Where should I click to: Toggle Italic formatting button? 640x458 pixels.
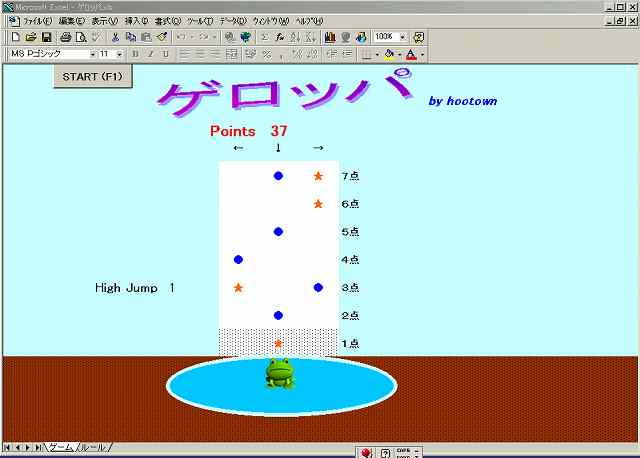(150, 54)
